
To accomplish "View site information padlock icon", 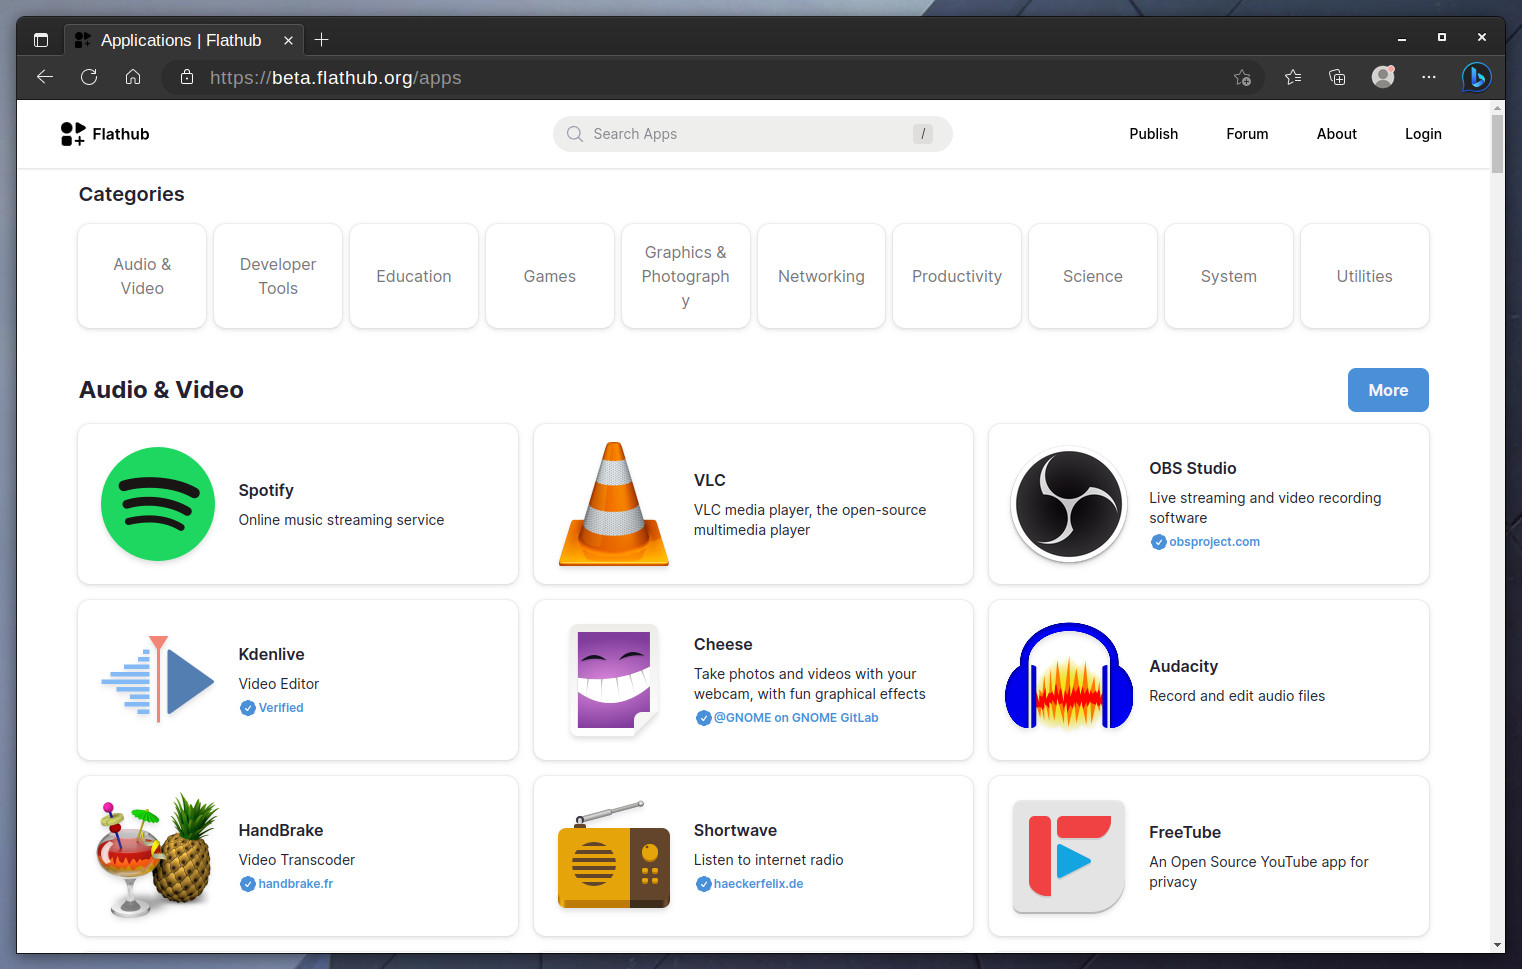I will click(x=187, y=77).
